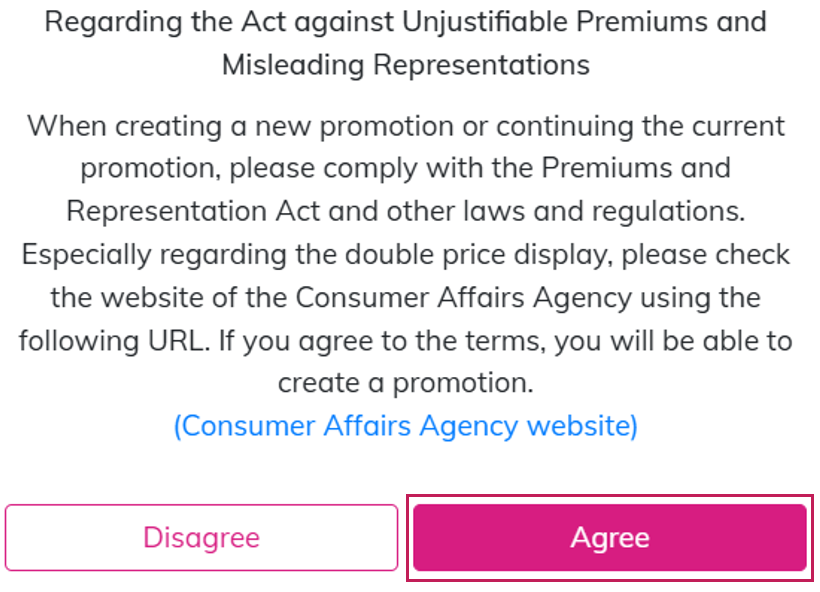Click the line starting "following URL. If you agree"
820x592 pixels.
click(x=405, y=340)
